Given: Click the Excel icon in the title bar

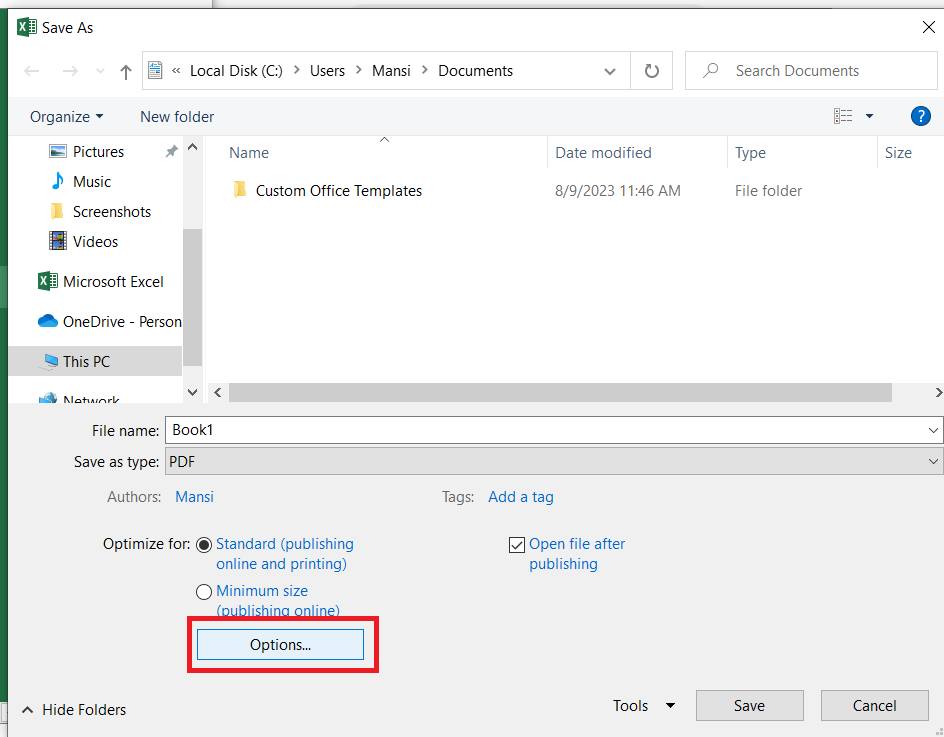Looking at the screenshot, I should 26,27.
